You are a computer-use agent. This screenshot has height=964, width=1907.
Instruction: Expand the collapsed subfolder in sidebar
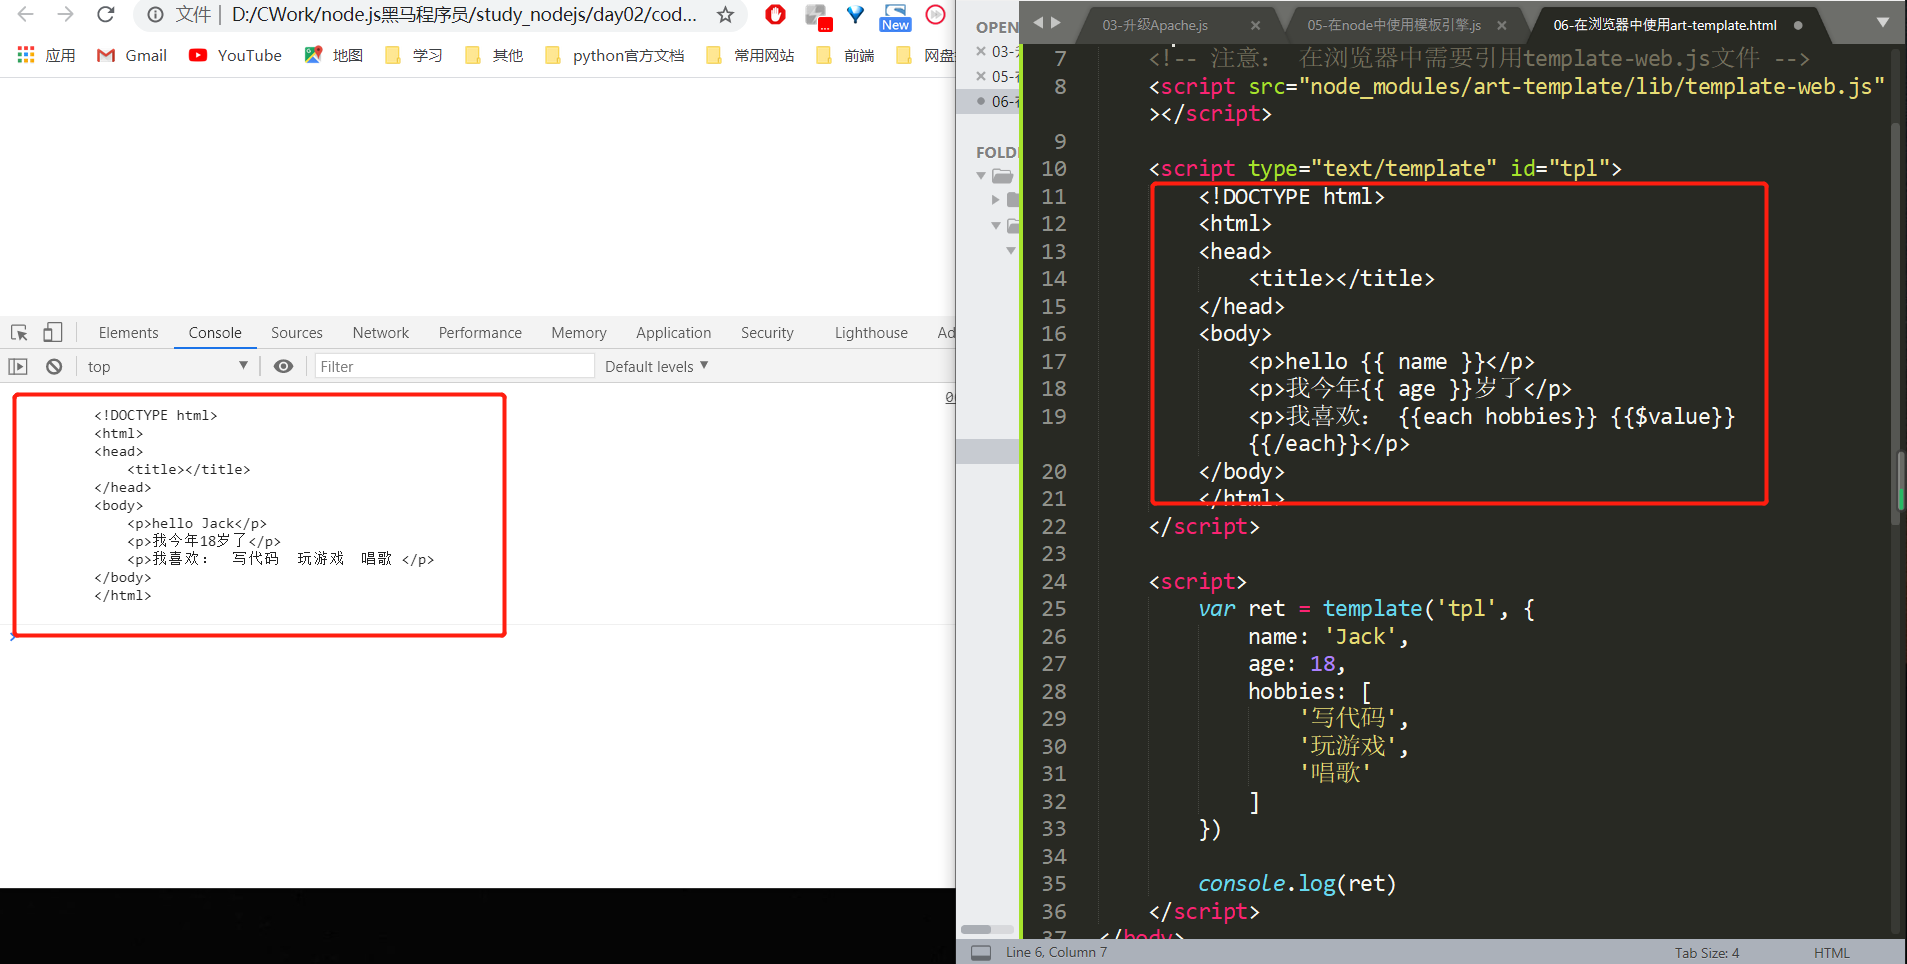[995, 200]
